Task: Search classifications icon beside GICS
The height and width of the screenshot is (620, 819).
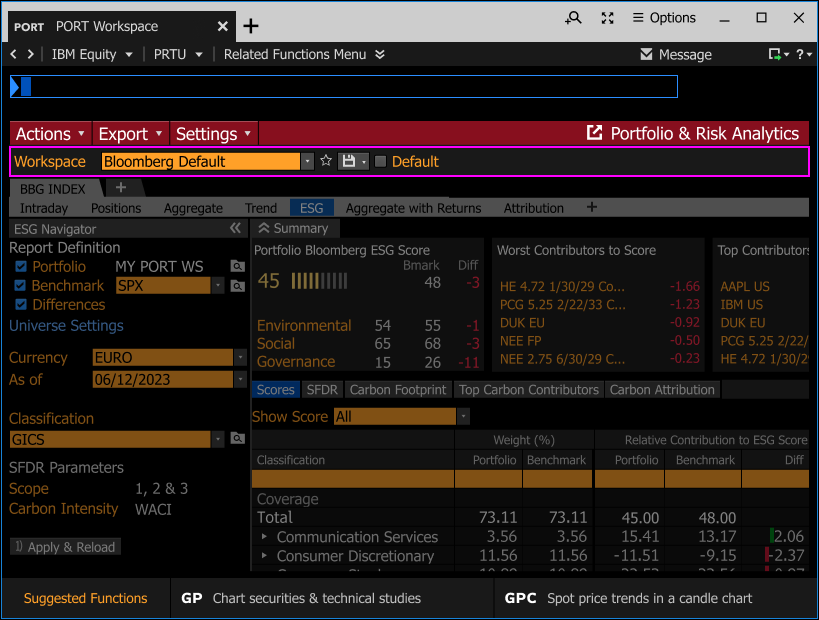Action: [238, 438]
